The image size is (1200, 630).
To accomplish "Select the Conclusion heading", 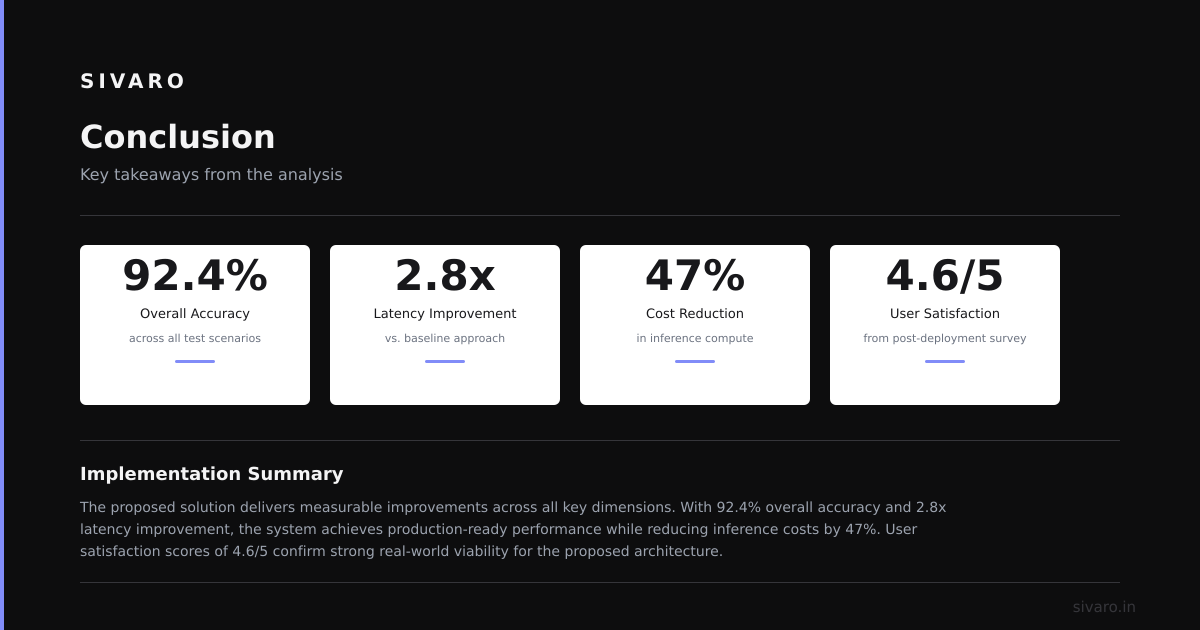I will (x=177, y=137).
